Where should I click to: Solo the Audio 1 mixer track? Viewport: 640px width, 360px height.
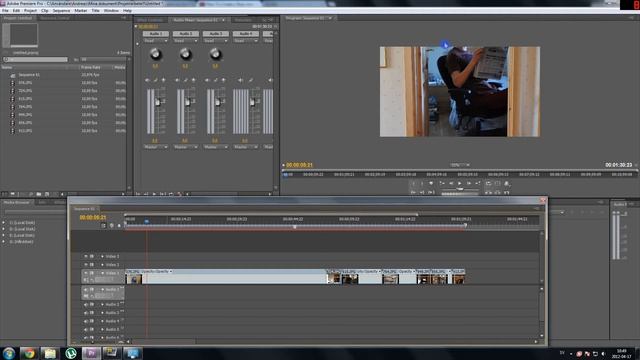156,80
